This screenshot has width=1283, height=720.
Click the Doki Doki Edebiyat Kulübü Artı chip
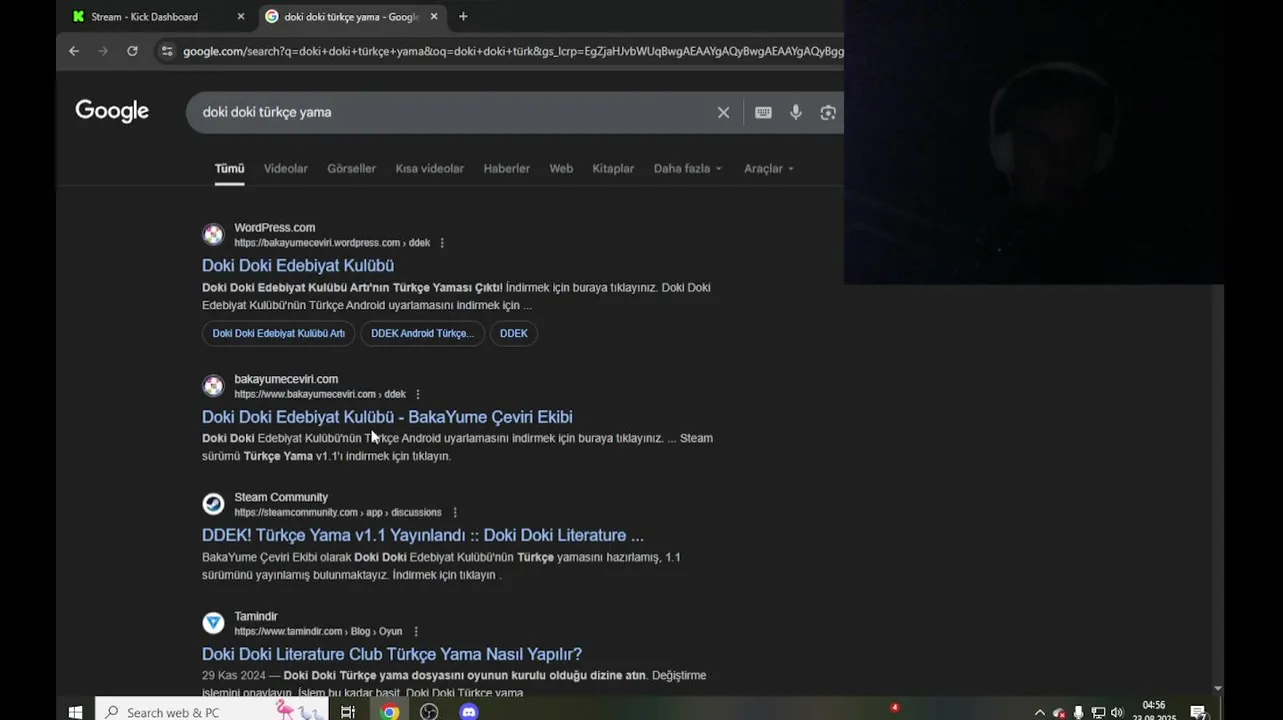(278, 333)
